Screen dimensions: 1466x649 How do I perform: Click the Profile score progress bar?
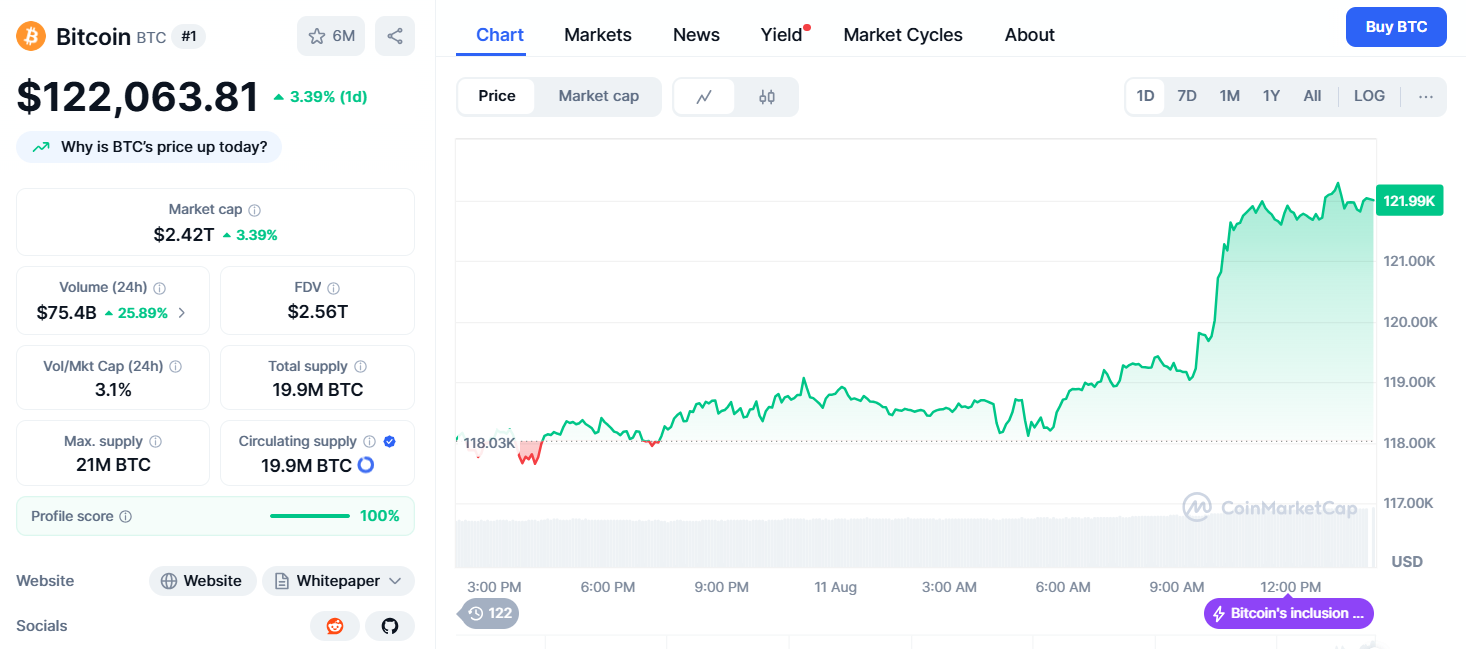[309, 516]
